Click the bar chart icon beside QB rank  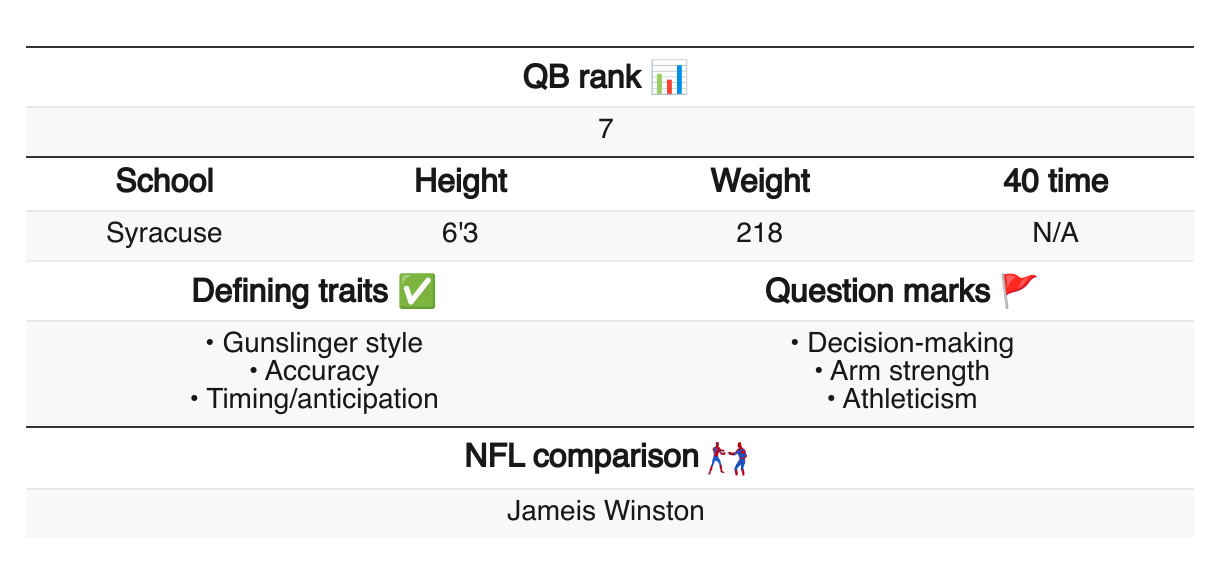click(669, 77)
